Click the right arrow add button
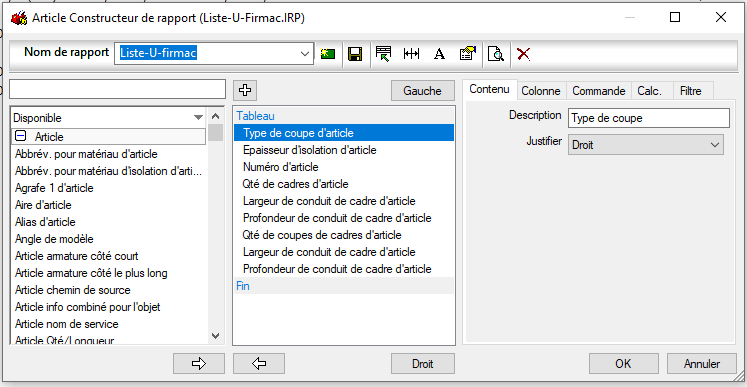This screenshot has height=387, width=747. point(199,364)
